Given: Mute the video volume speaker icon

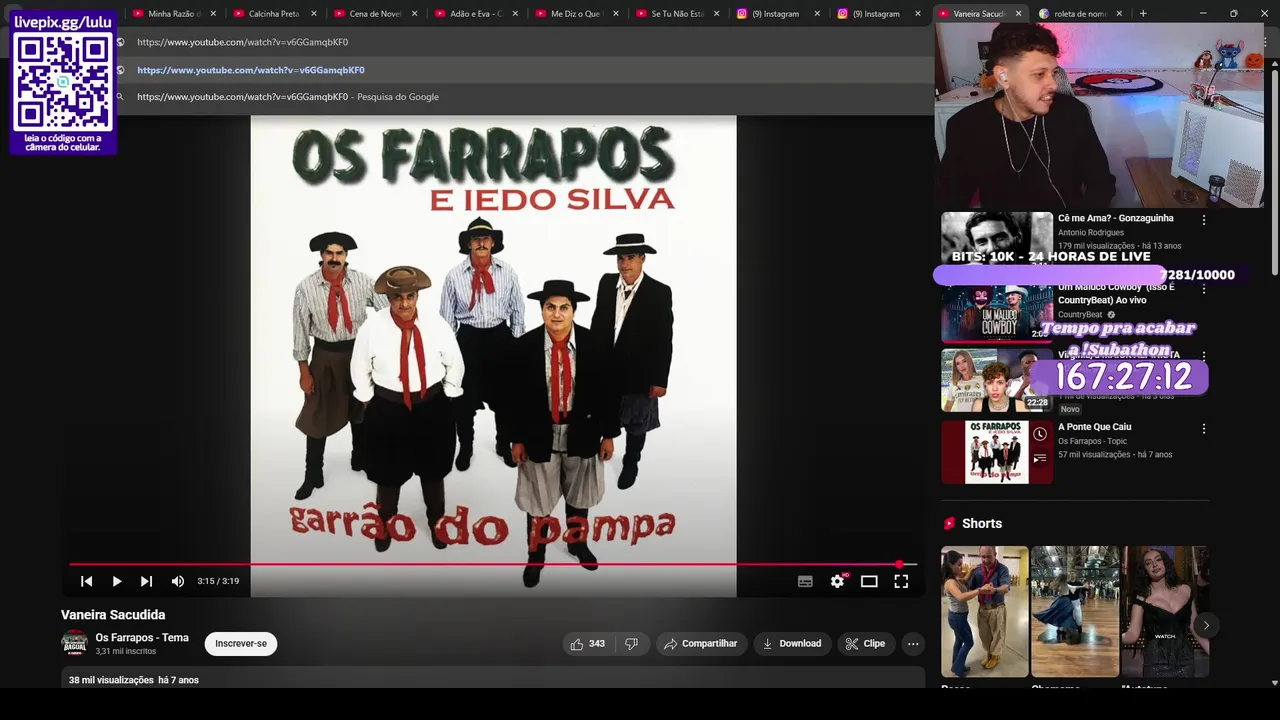Looking at the screenshot, I should pos(178,581).
